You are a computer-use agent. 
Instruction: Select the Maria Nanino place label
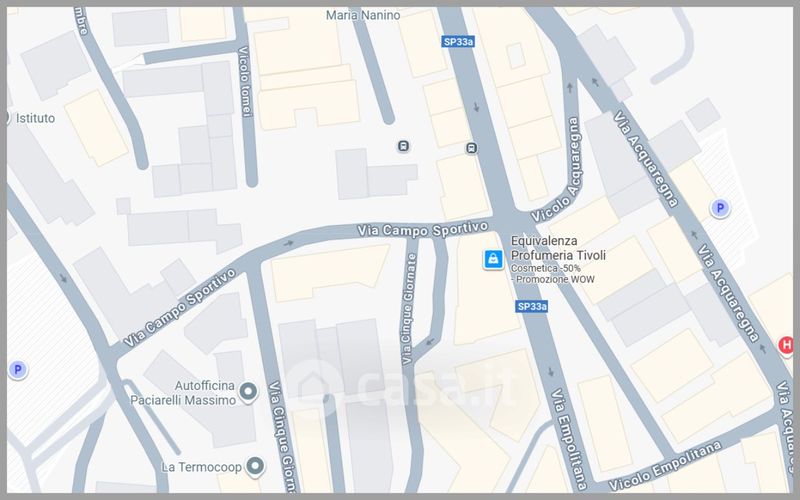365,16
